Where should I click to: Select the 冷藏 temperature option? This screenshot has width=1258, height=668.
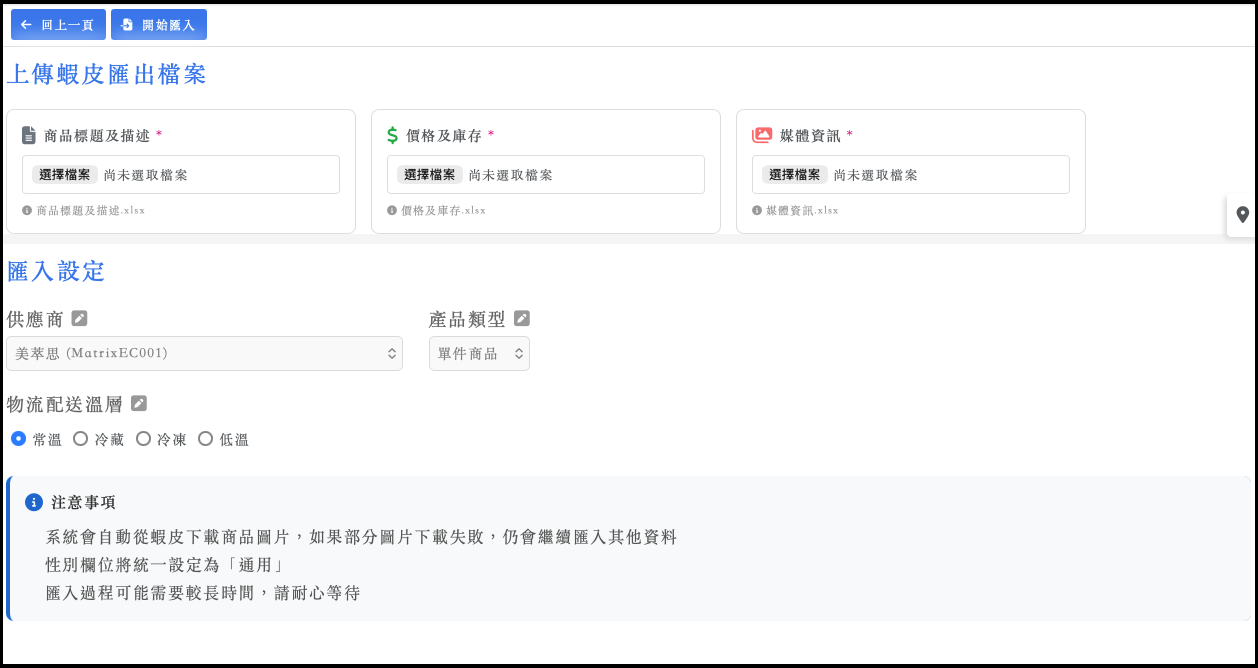point(80,438)
